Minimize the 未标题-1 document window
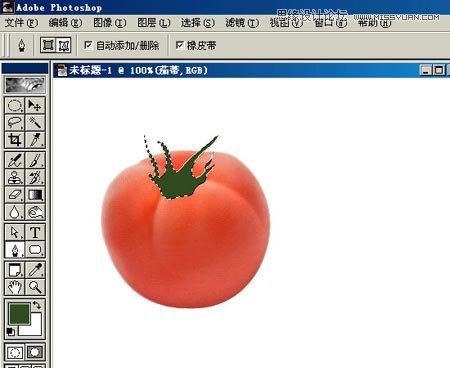450x368 pixels. click(426, 70)
